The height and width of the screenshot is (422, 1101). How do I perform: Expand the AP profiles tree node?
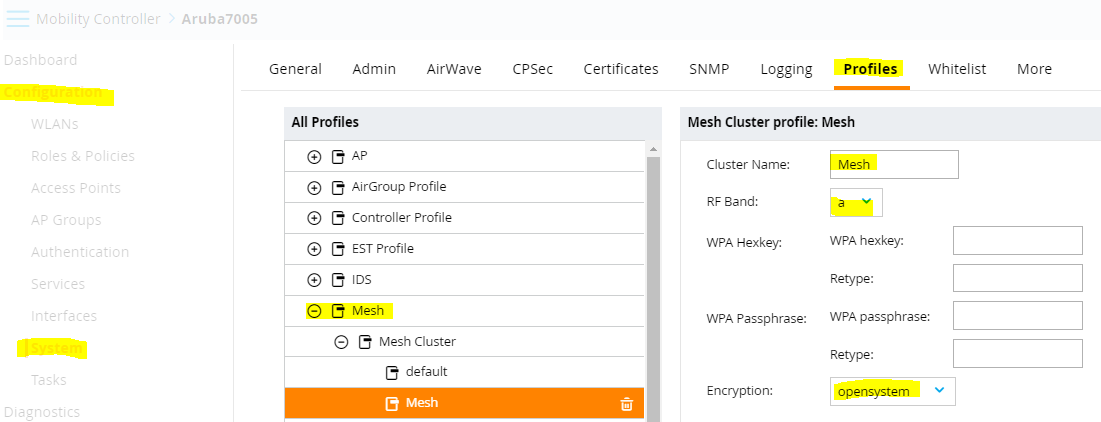314,157
